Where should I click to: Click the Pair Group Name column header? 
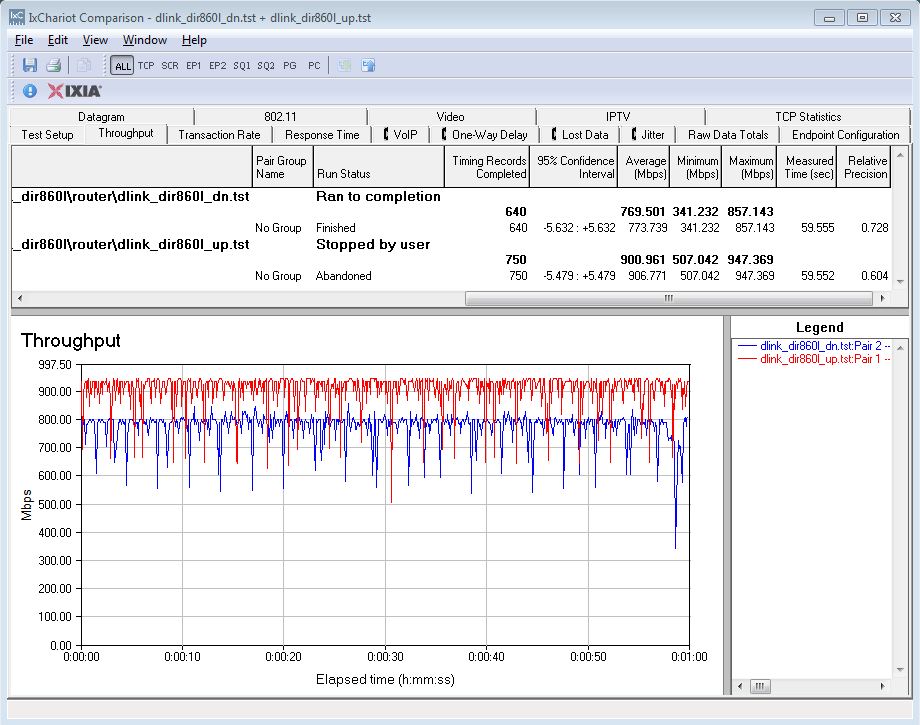click(283, 167)
